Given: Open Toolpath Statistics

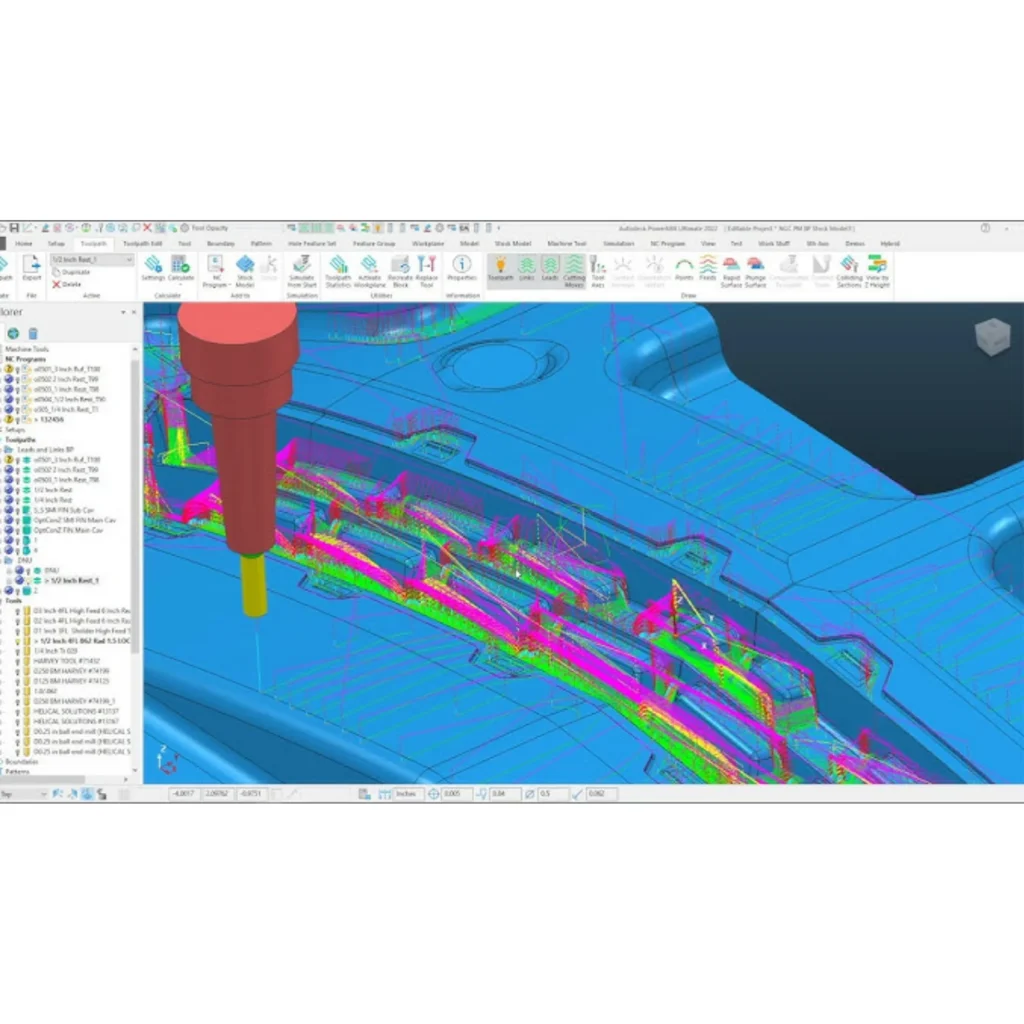Looking at the screenshot, I should 338,270.
